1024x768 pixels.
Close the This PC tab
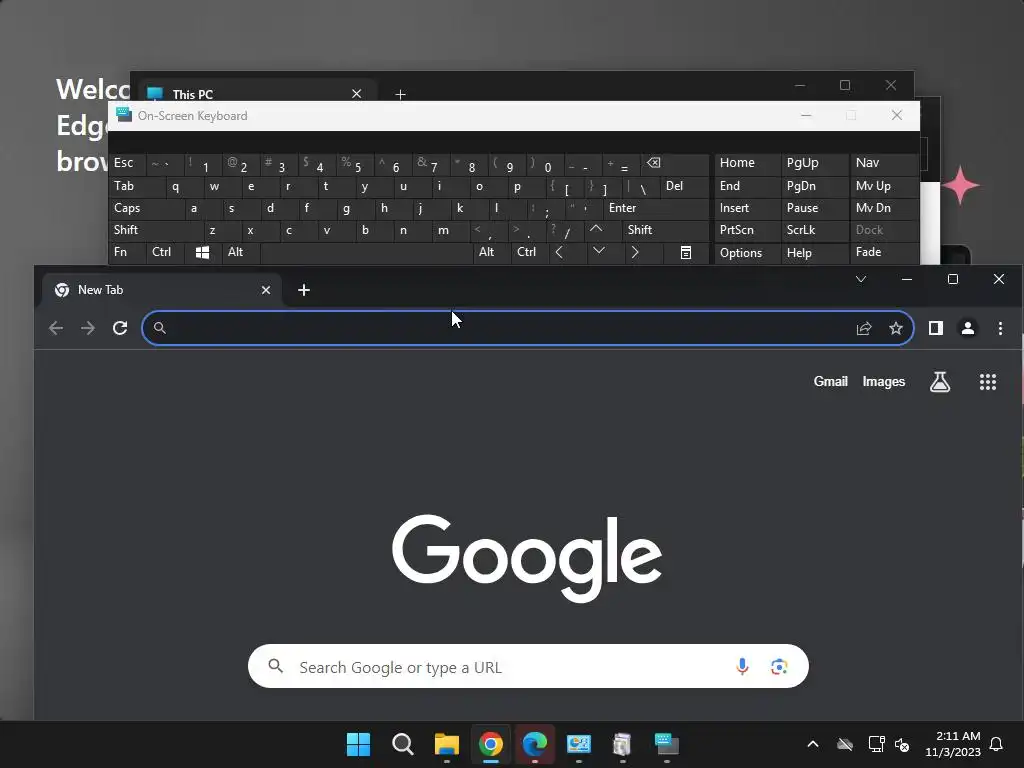357,94
